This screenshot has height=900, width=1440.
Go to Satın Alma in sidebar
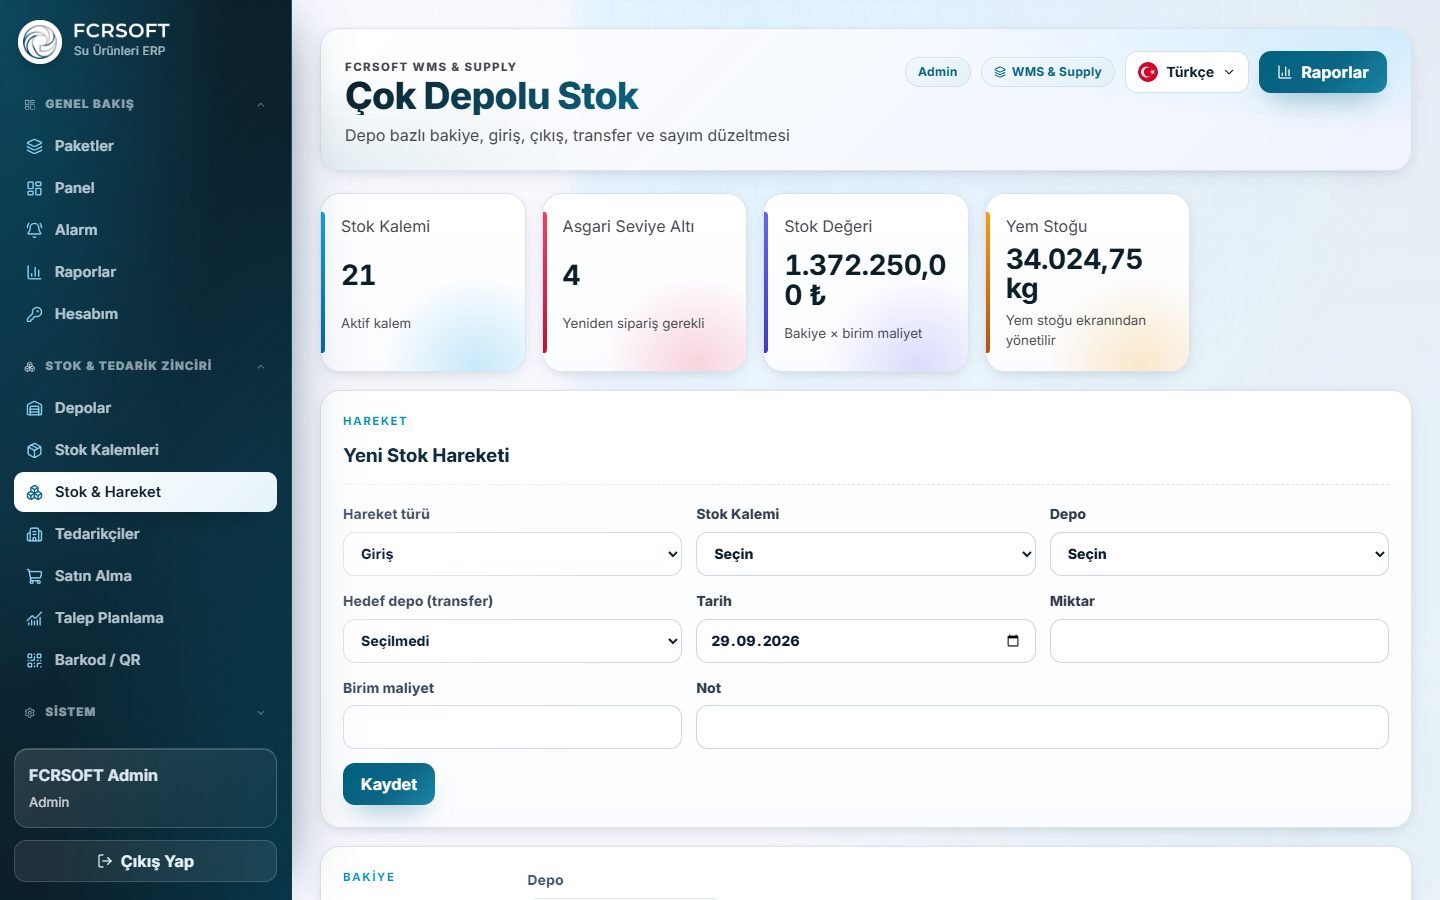[145, 576]
